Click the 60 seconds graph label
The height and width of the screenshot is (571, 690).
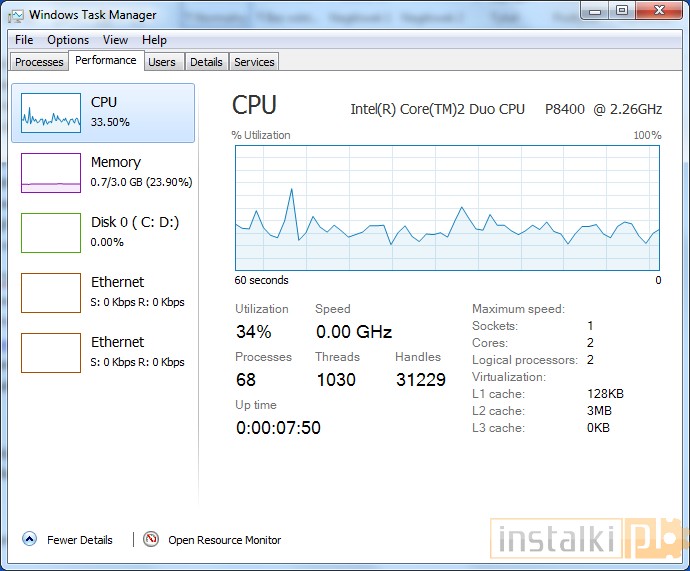click(x=261, y=280)
